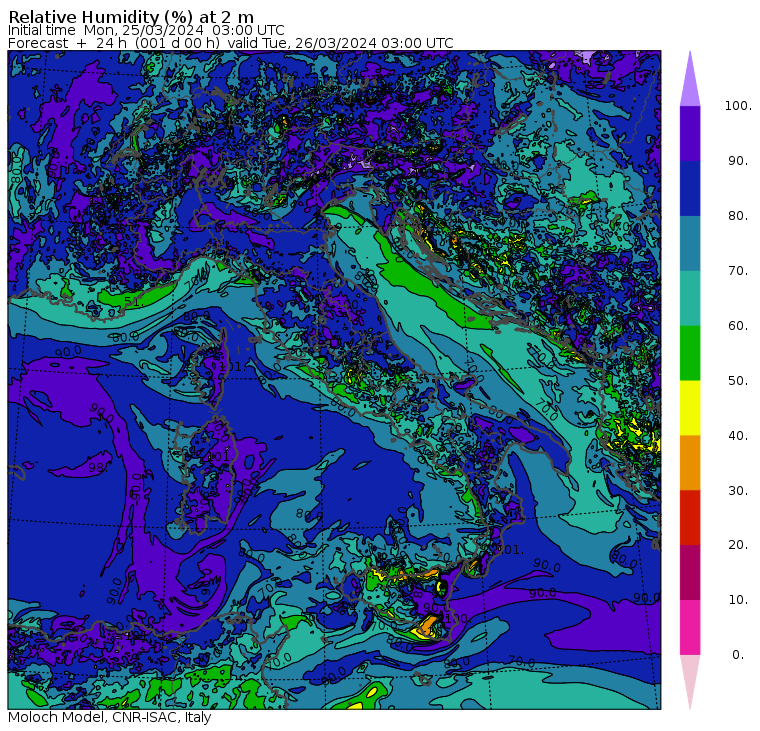Click the '60.' legend label
The height and width of the screenshot is (731, 760).
[x=738, y=326]
